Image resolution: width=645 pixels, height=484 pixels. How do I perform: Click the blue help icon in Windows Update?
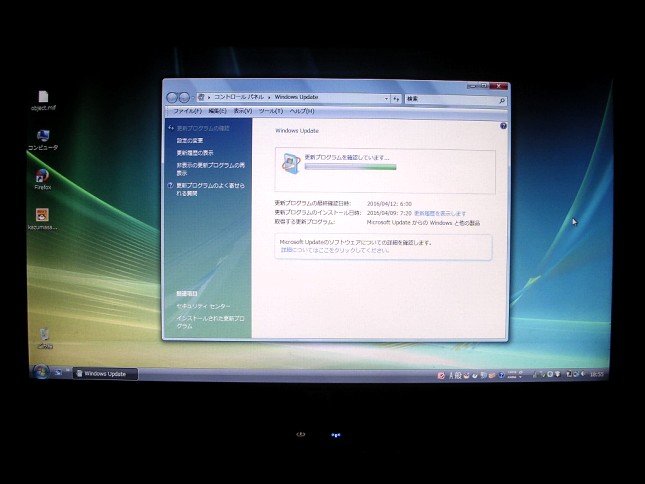coord(503,126)
